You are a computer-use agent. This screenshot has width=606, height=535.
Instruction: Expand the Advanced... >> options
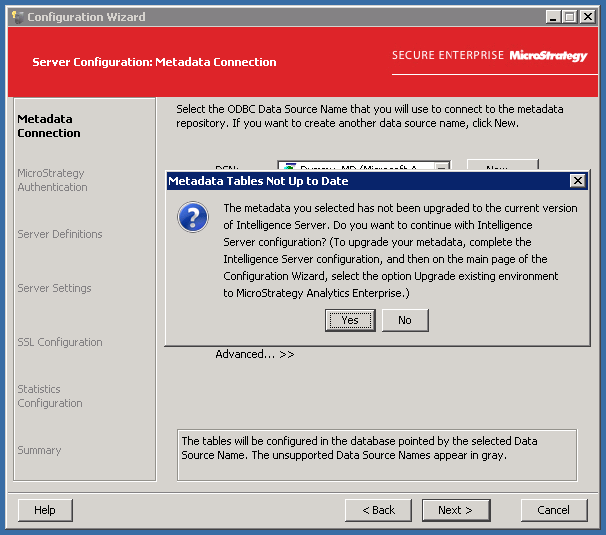tap(255, 354)
